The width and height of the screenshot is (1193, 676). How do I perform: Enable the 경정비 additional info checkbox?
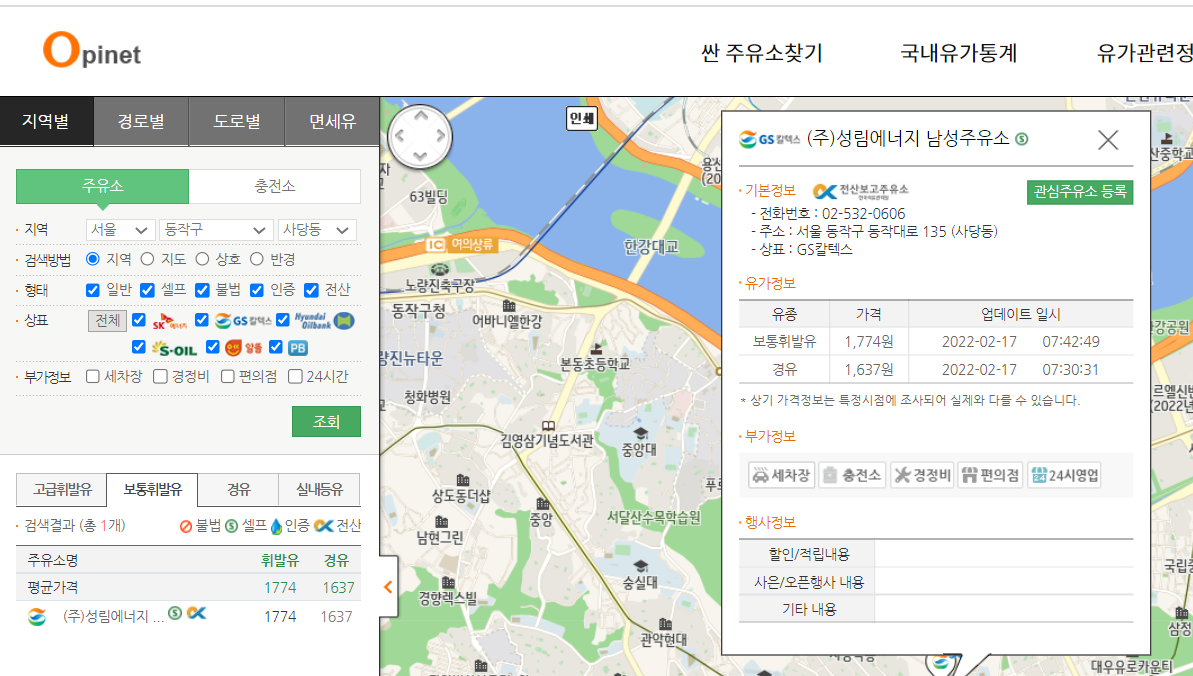161,376
